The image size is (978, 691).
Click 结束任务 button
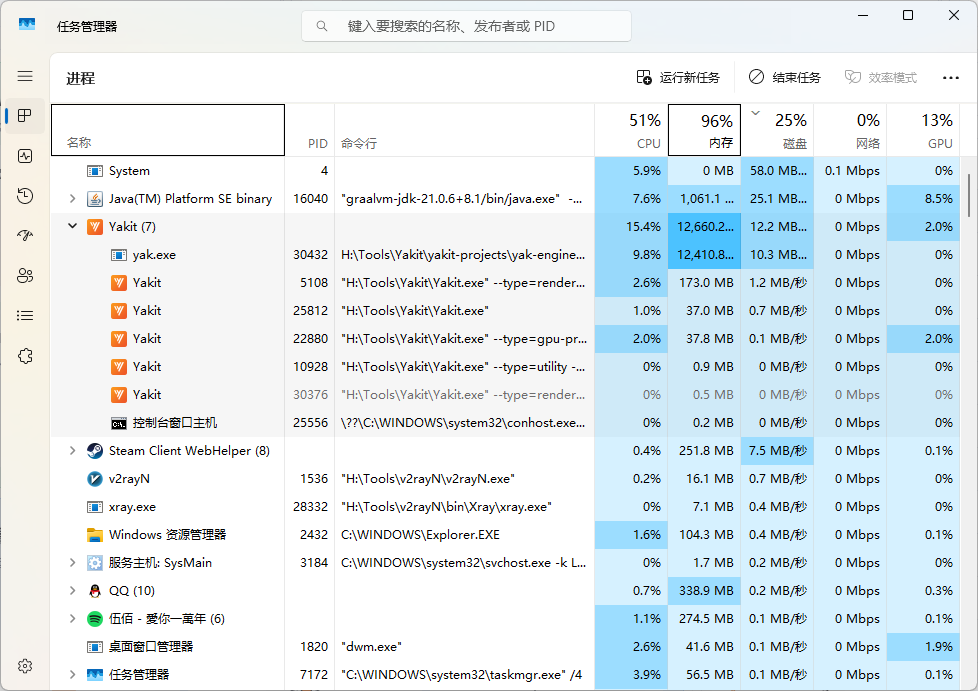click(x=785, y=78)
